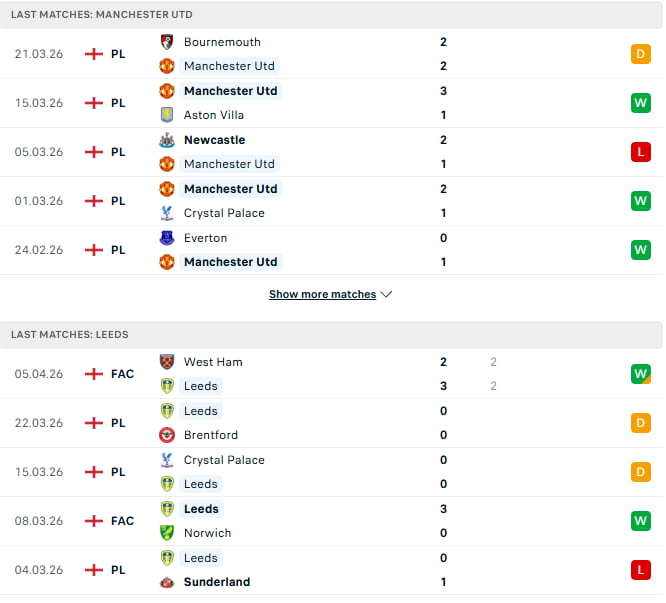Click the Crystal Palace crest in the 01.03.26 match
The image size is (666, 603).
[167, 213]
